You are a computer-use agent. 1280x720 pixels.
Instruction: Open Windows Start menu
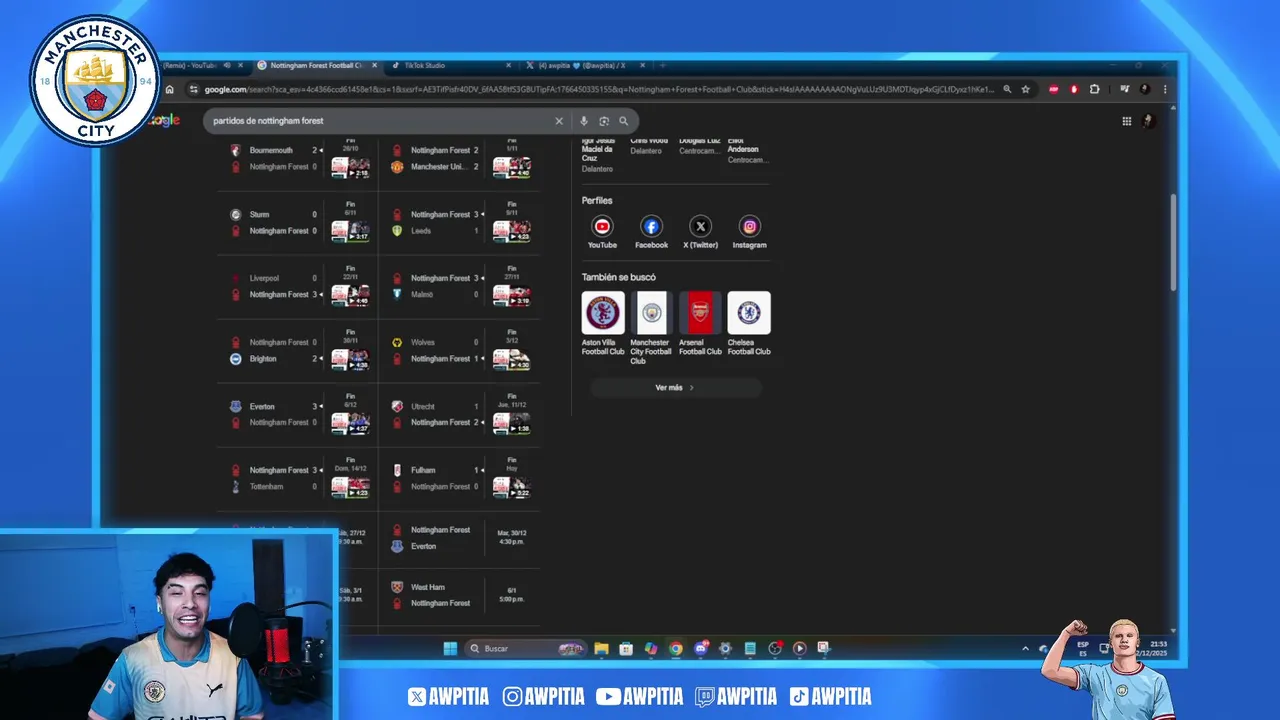coord(450,648)
